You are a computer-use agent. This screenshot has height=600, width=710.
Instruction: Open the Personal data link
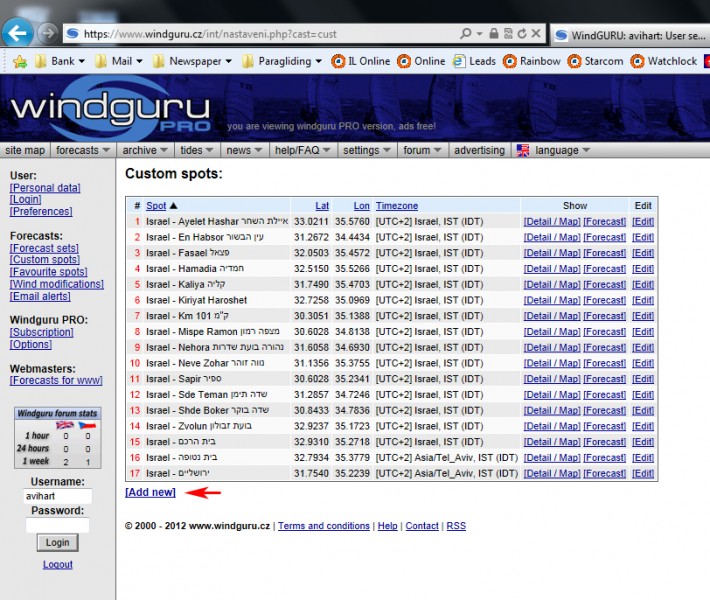45,188
